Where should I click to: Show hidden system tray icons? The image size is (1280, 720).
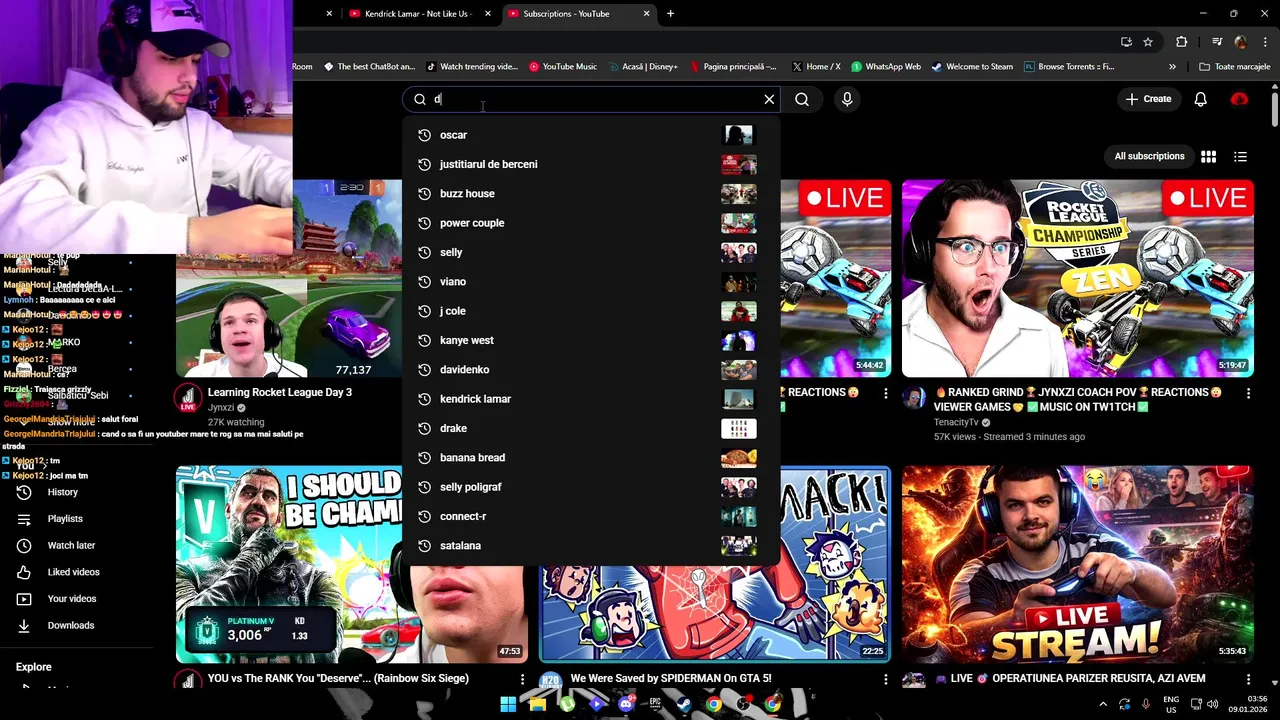(1103, 704)
